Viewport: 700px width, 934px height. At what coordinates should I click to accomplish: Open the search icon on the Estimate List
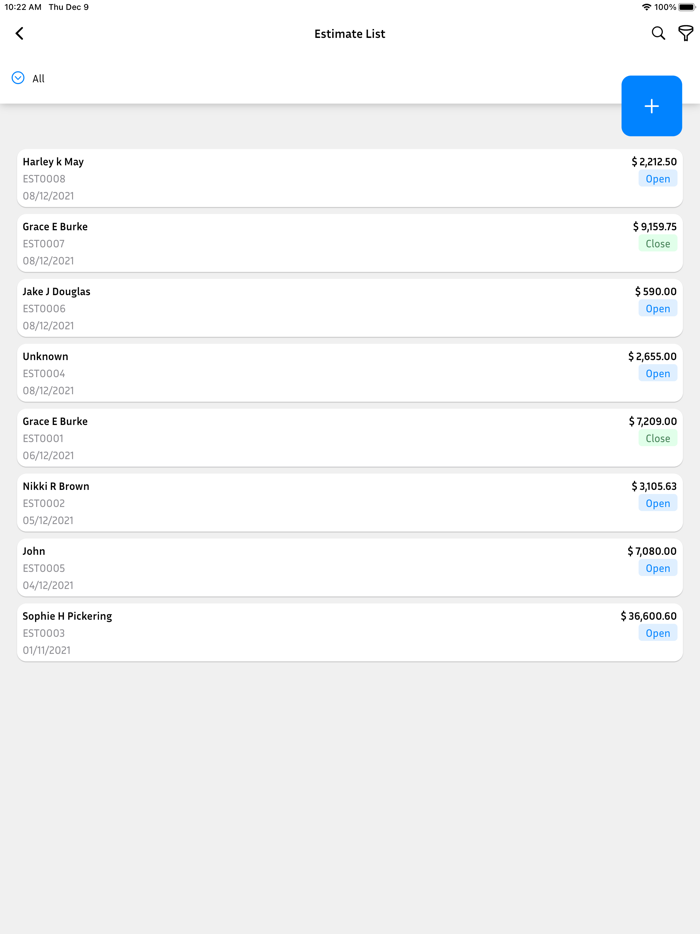[658, 33]
